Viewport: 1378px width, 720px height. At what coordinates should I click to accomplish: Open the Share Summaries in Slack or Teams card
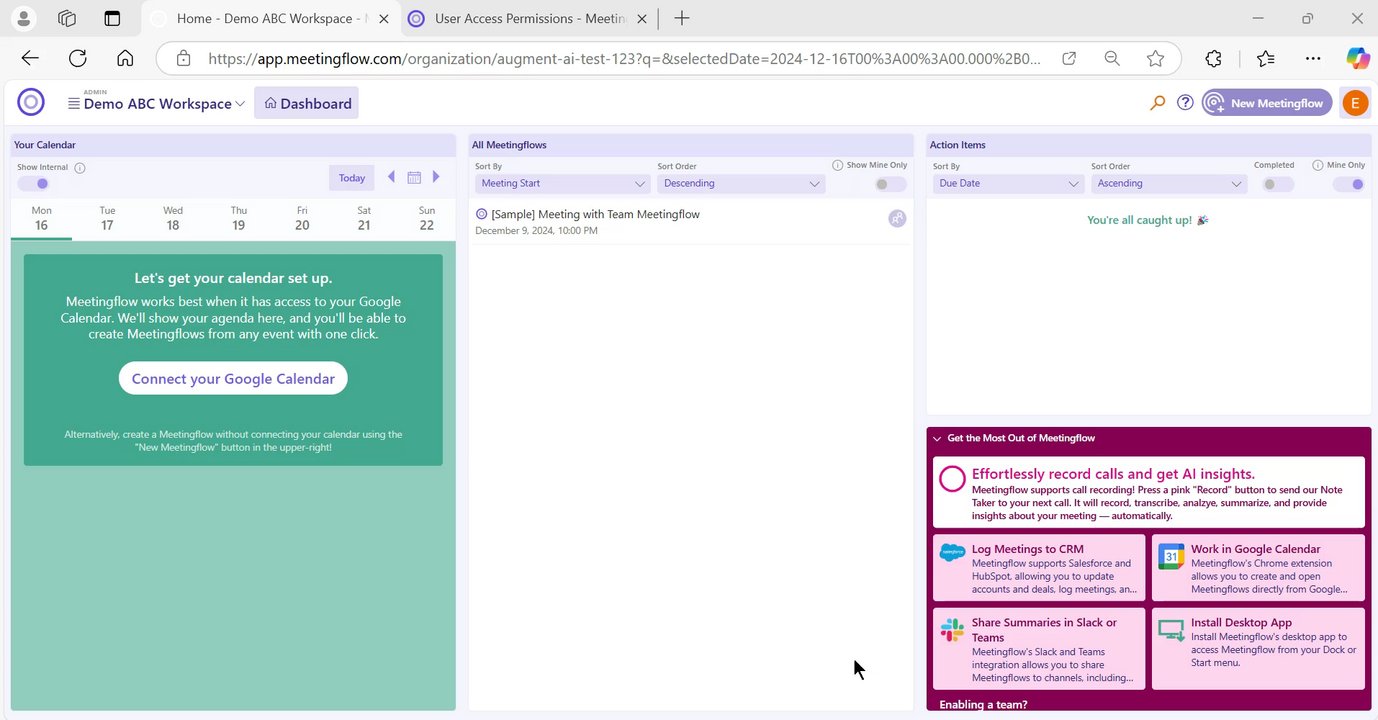1039,648
